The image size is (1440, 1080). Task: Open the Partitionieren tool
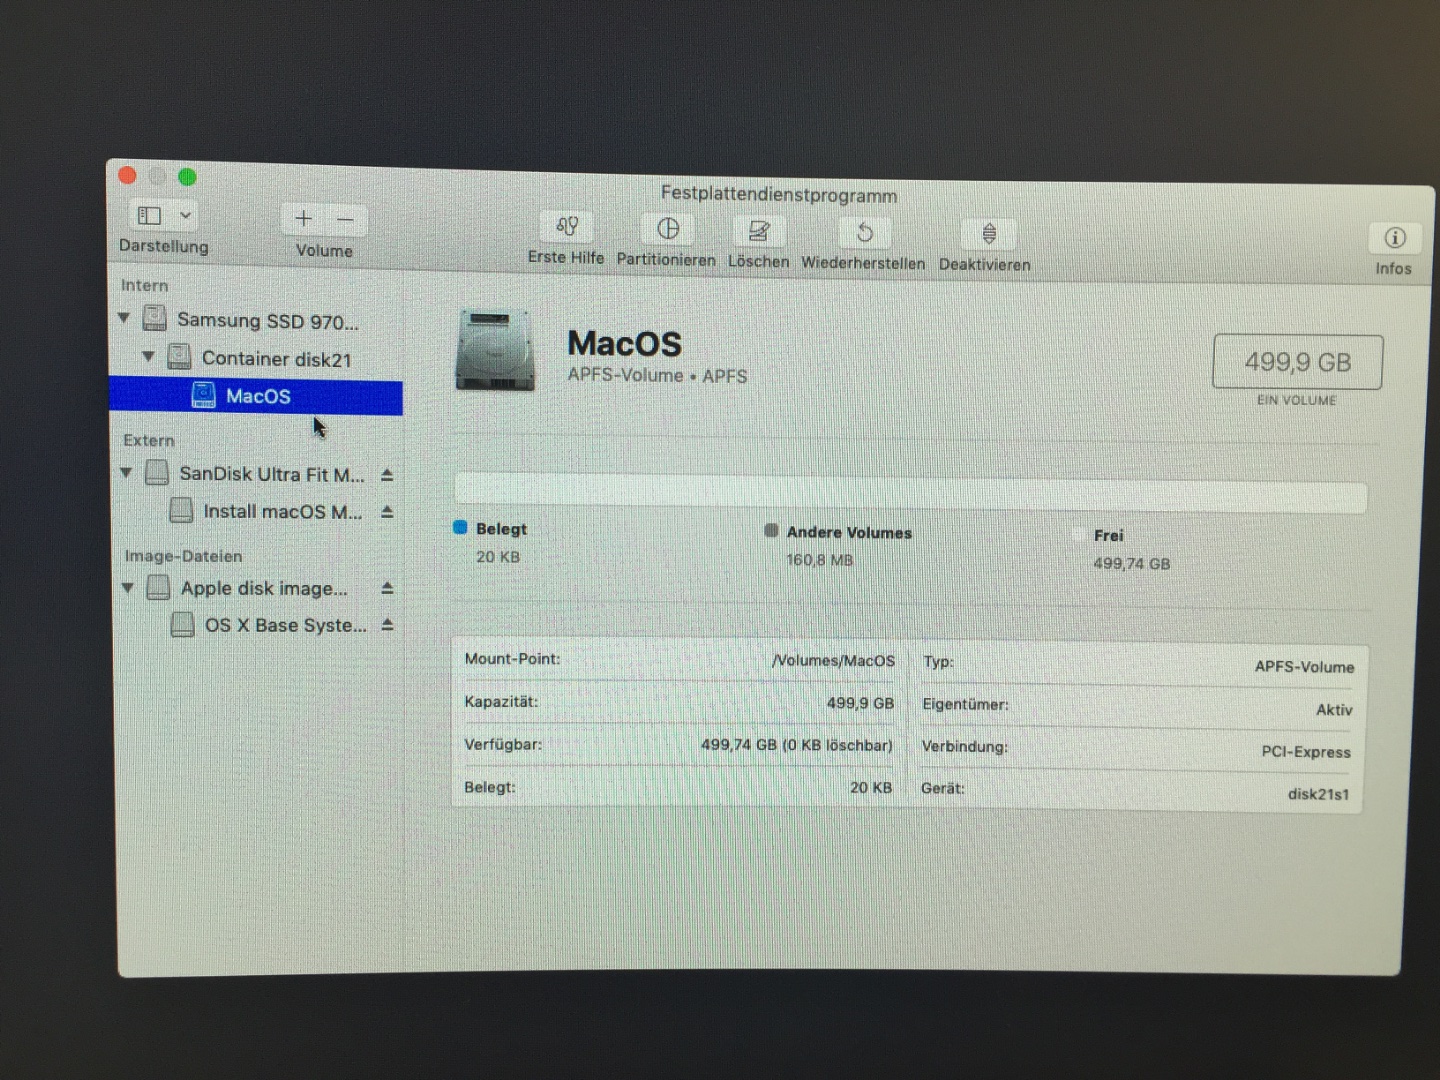[x=668, y=229]
